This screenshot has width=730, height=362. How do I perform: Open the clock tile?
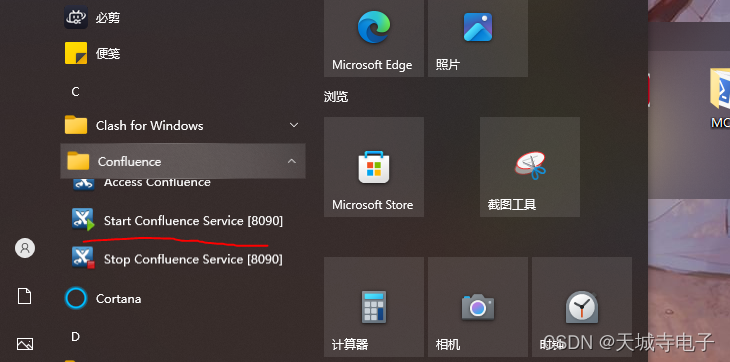tap(582, 307)
